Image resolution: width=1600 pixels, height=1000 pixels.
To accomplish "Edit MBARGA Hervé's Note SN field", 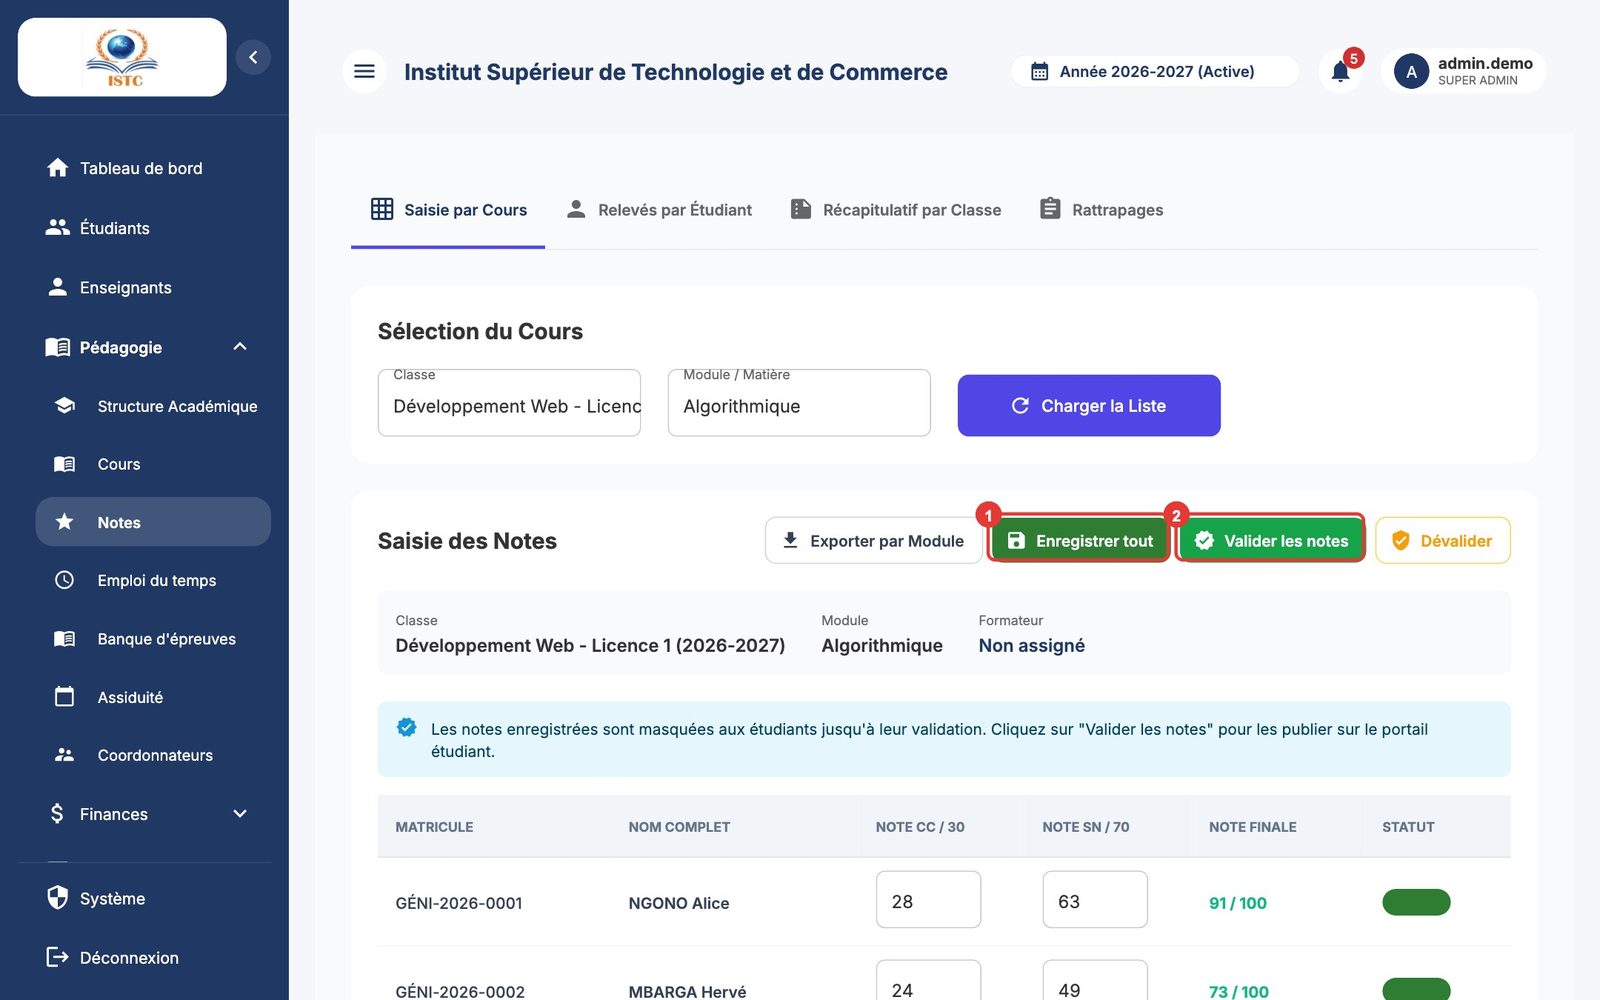I will pyautogui.click(x=1095, y=982).
